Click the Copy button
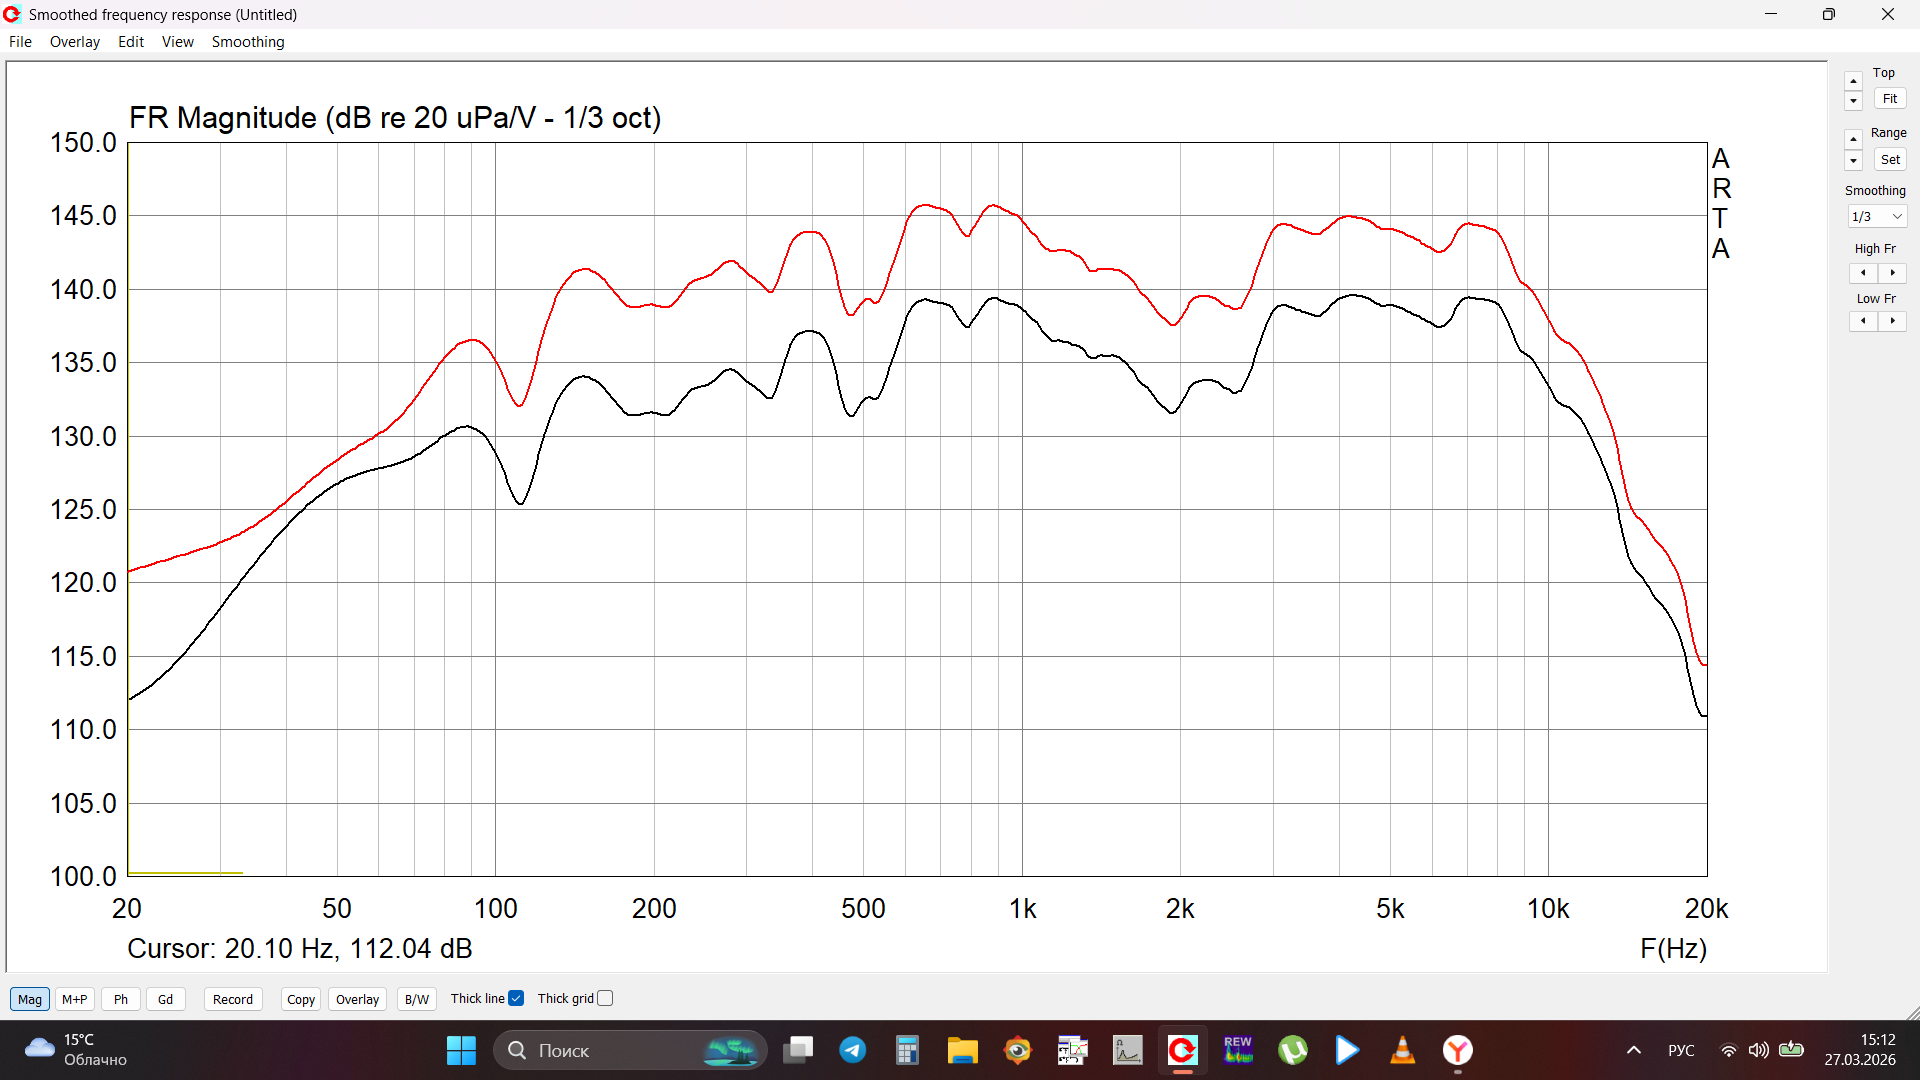 click(x=300, y=999)
